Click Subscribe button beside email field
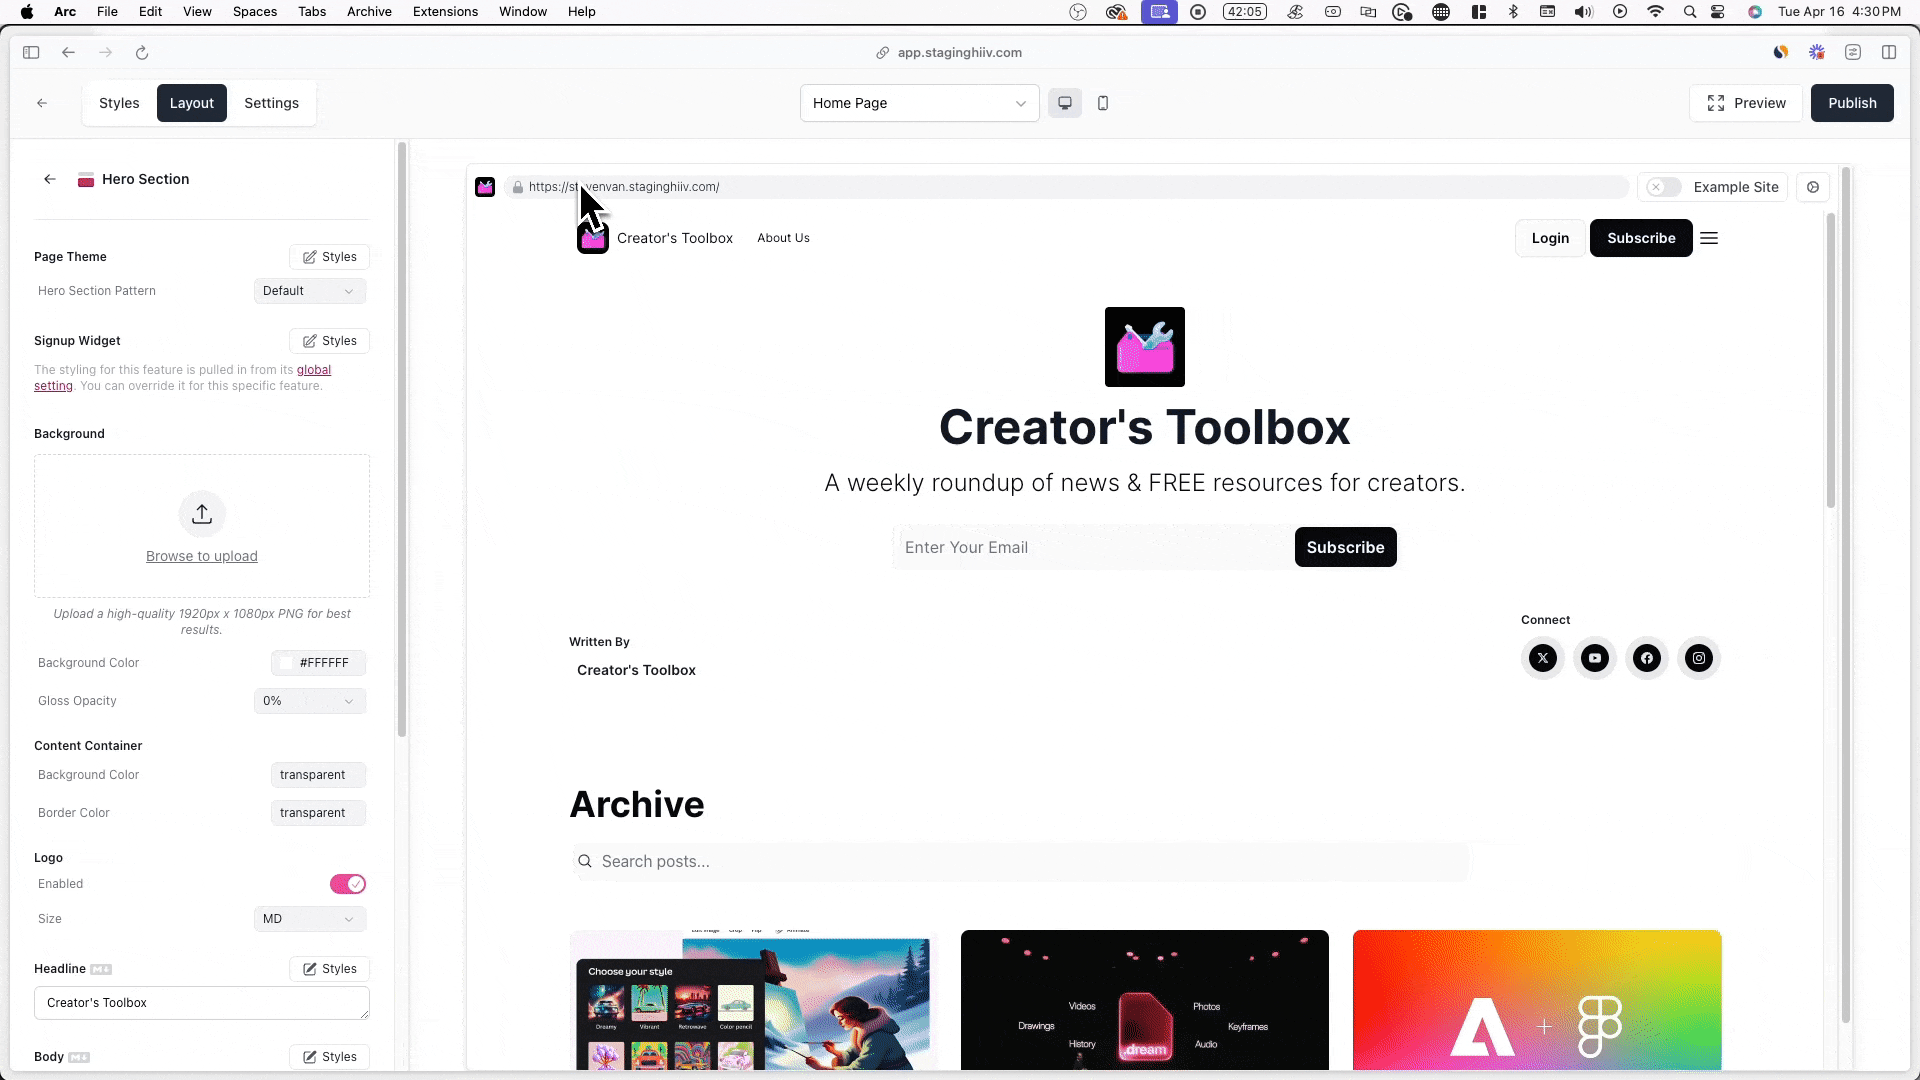The image size is (1920, 1080). tap(1345, 547)
